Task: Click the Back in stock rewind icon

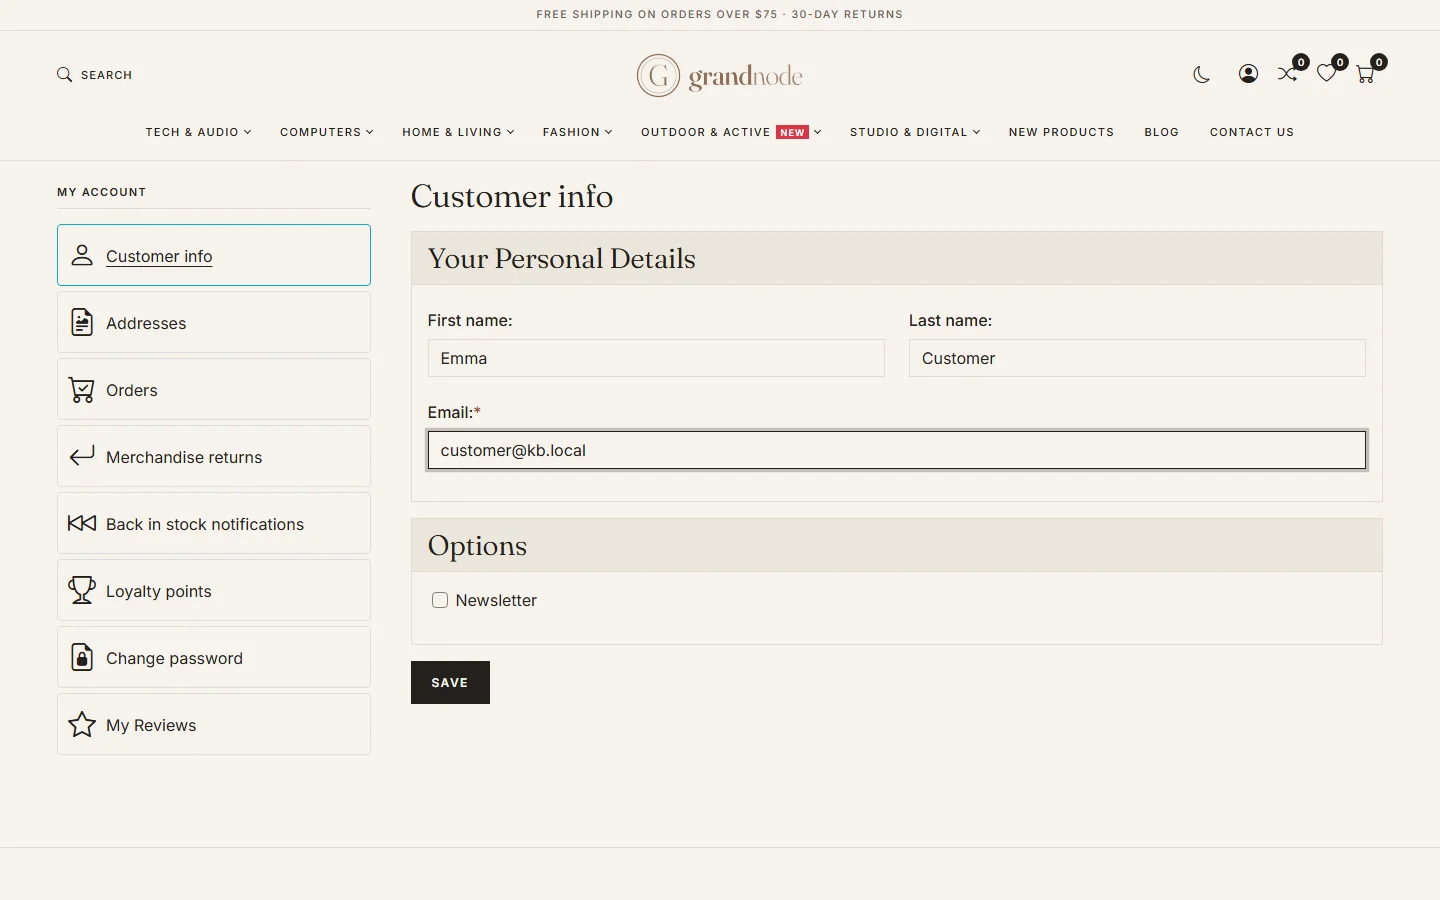Action: pos(82,523)
